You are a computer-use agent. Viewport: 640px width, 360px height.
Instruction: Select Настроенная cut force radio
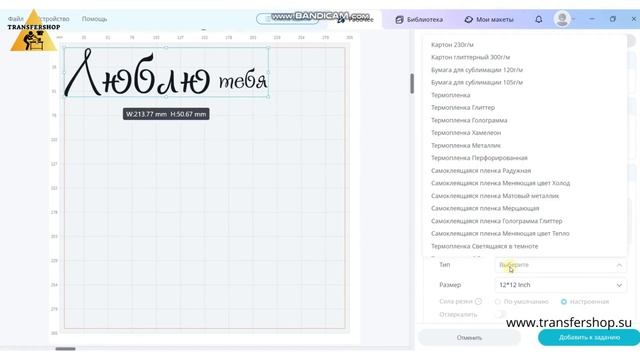(564, 302)
